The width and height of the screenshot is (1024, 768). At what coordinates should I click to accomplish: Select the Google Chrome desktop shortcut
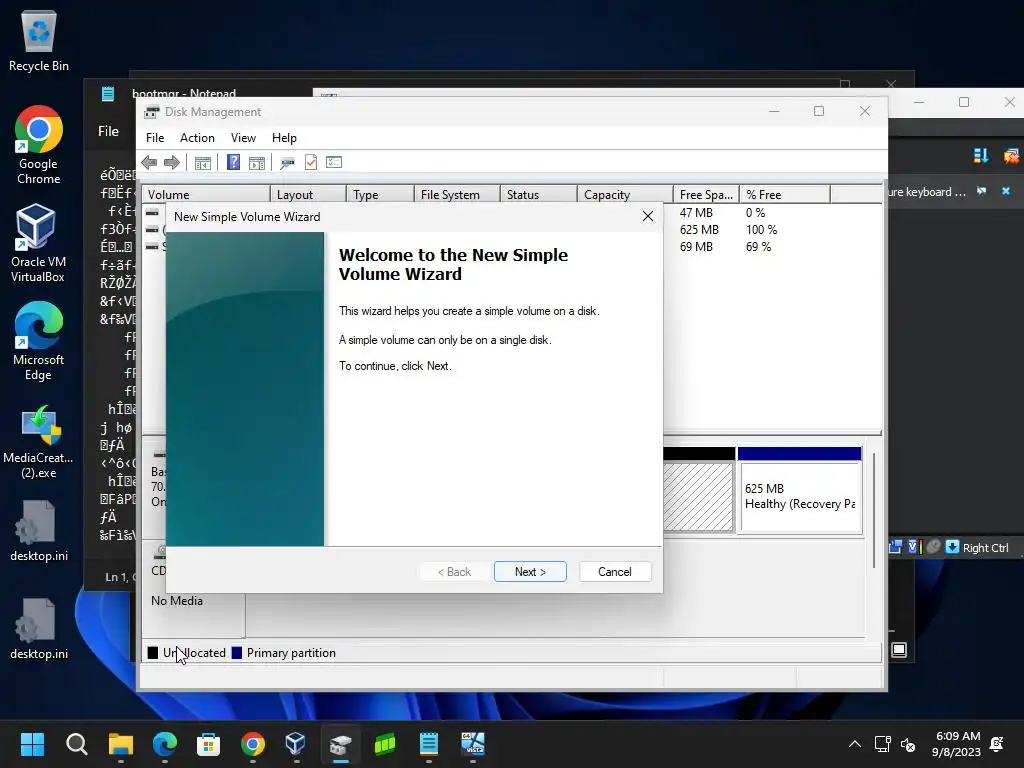coord(39,145)
